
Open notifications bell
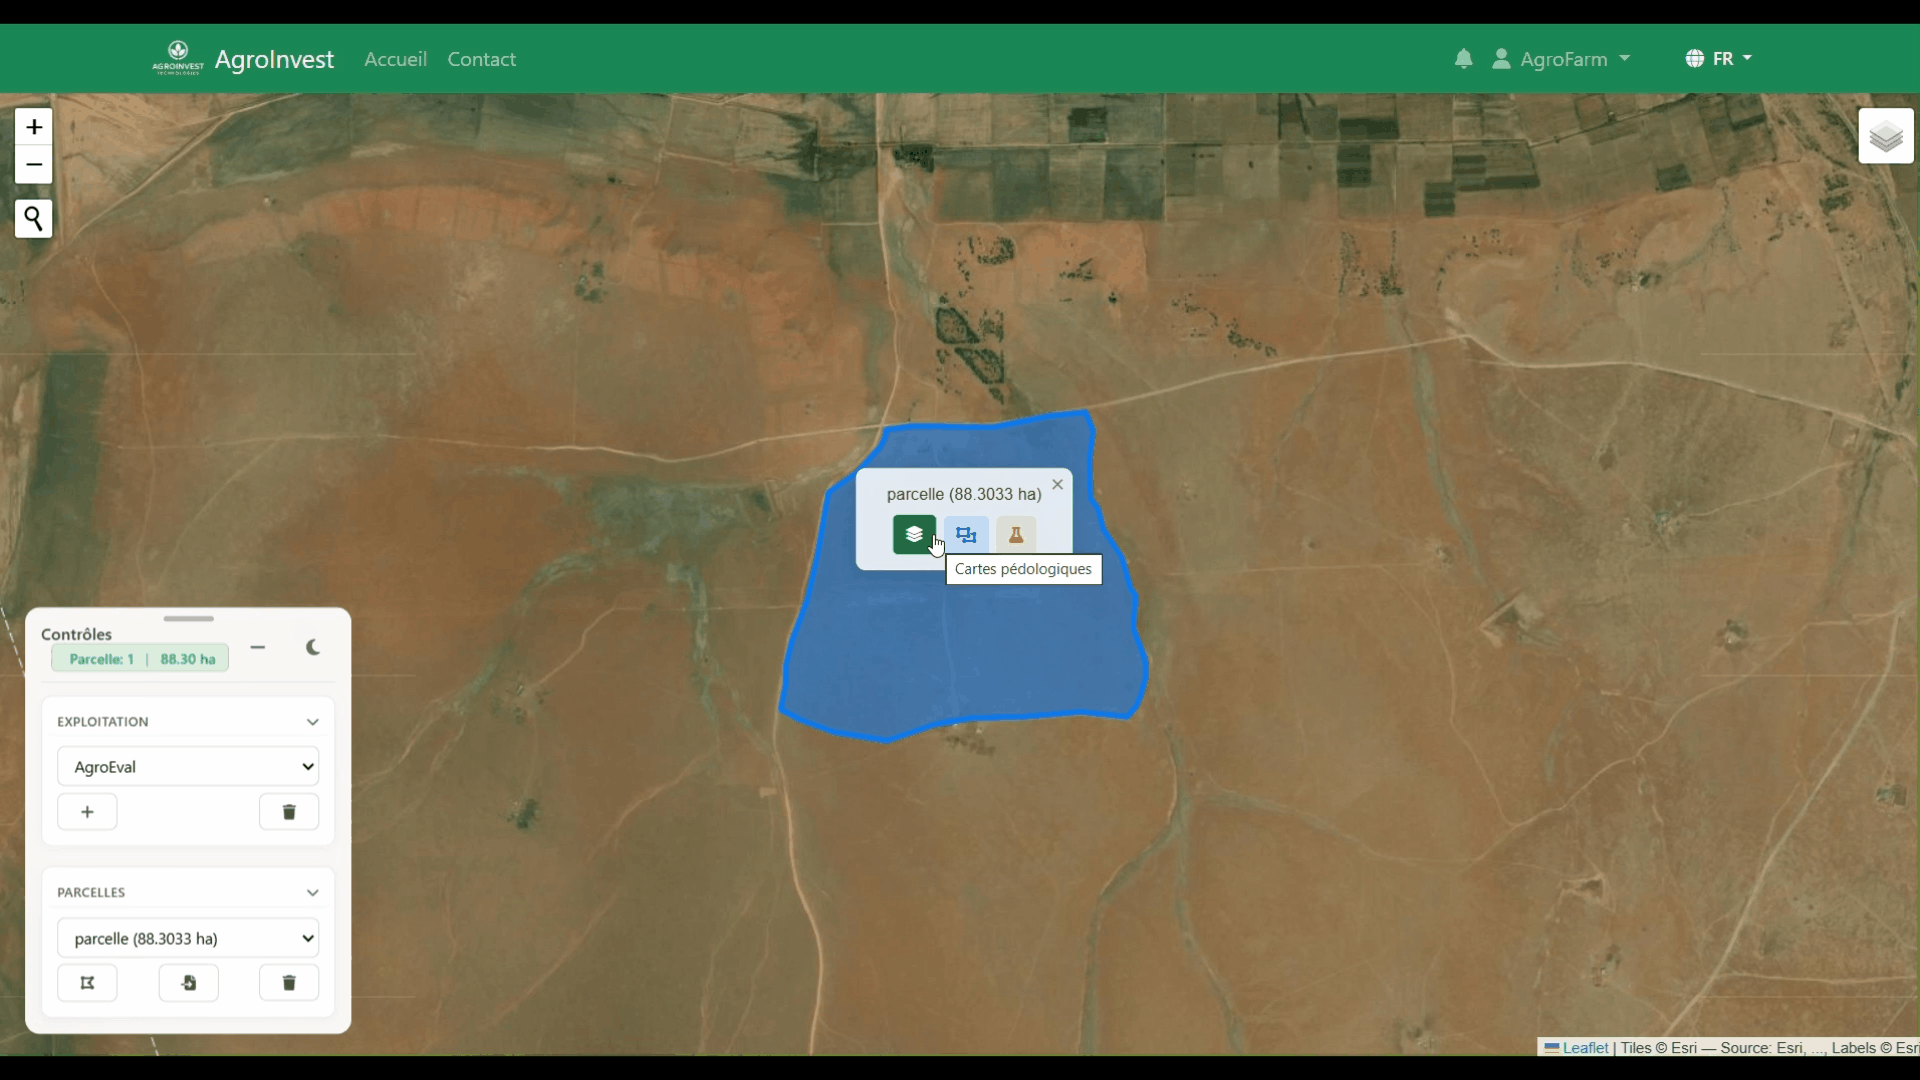pos(1463,59)
